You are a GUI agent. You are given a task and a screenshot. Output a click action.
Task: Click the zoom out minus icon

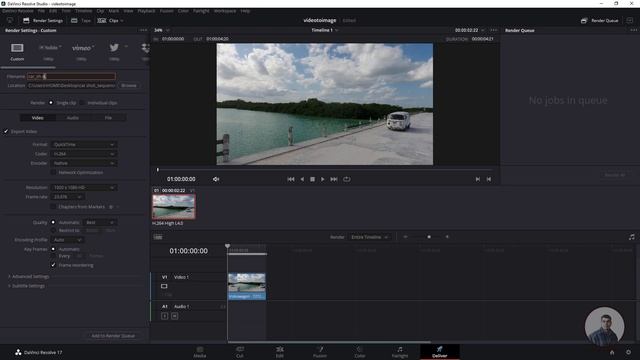[405, 237]
